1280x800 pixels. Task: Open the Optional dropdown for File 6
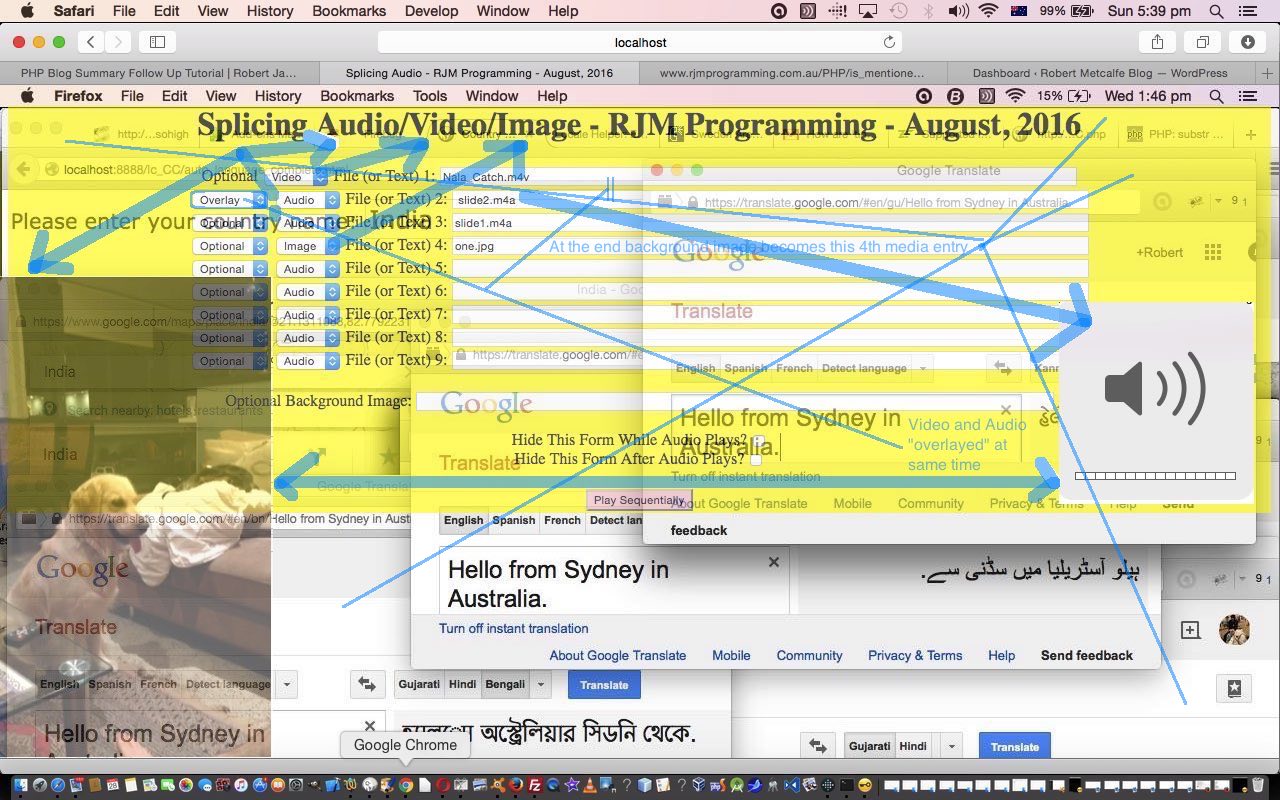(x=229, y=292)
